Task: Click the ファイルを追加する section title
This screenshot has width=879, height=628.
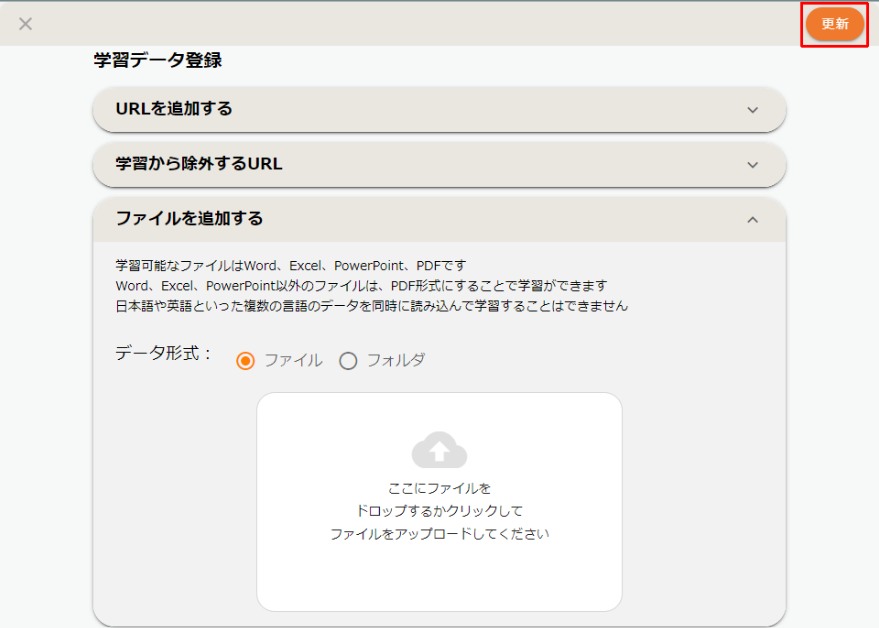Action: click(189, 219)
